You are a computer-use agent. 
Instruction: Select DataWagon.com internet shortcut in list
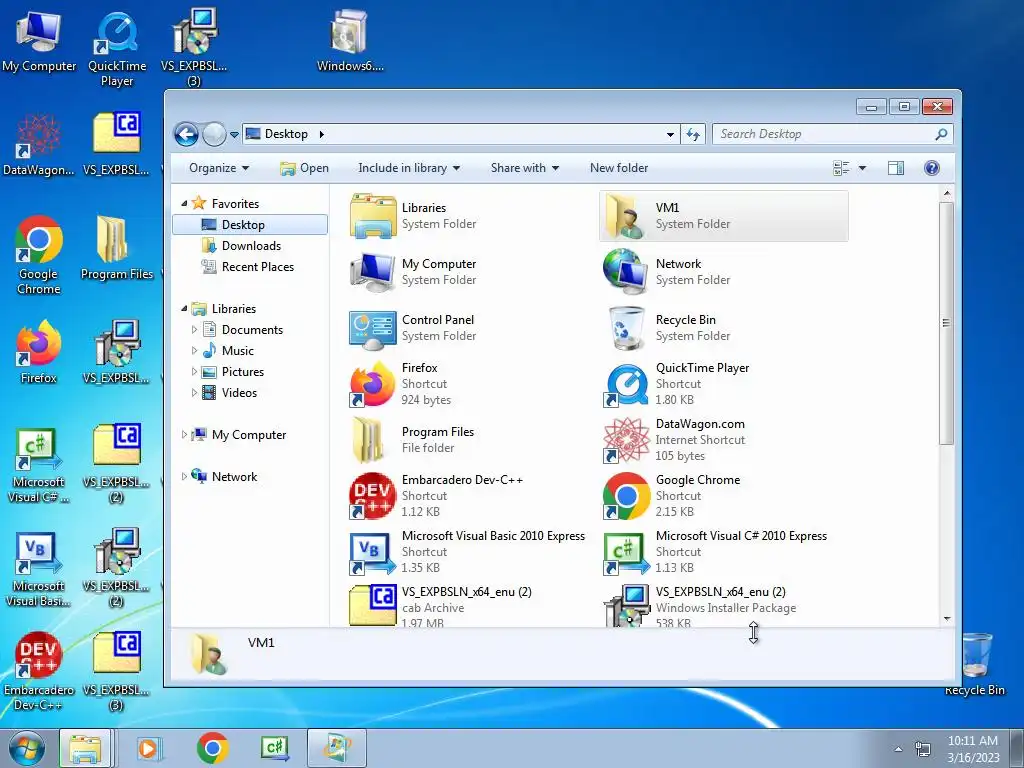click(625, 440)
